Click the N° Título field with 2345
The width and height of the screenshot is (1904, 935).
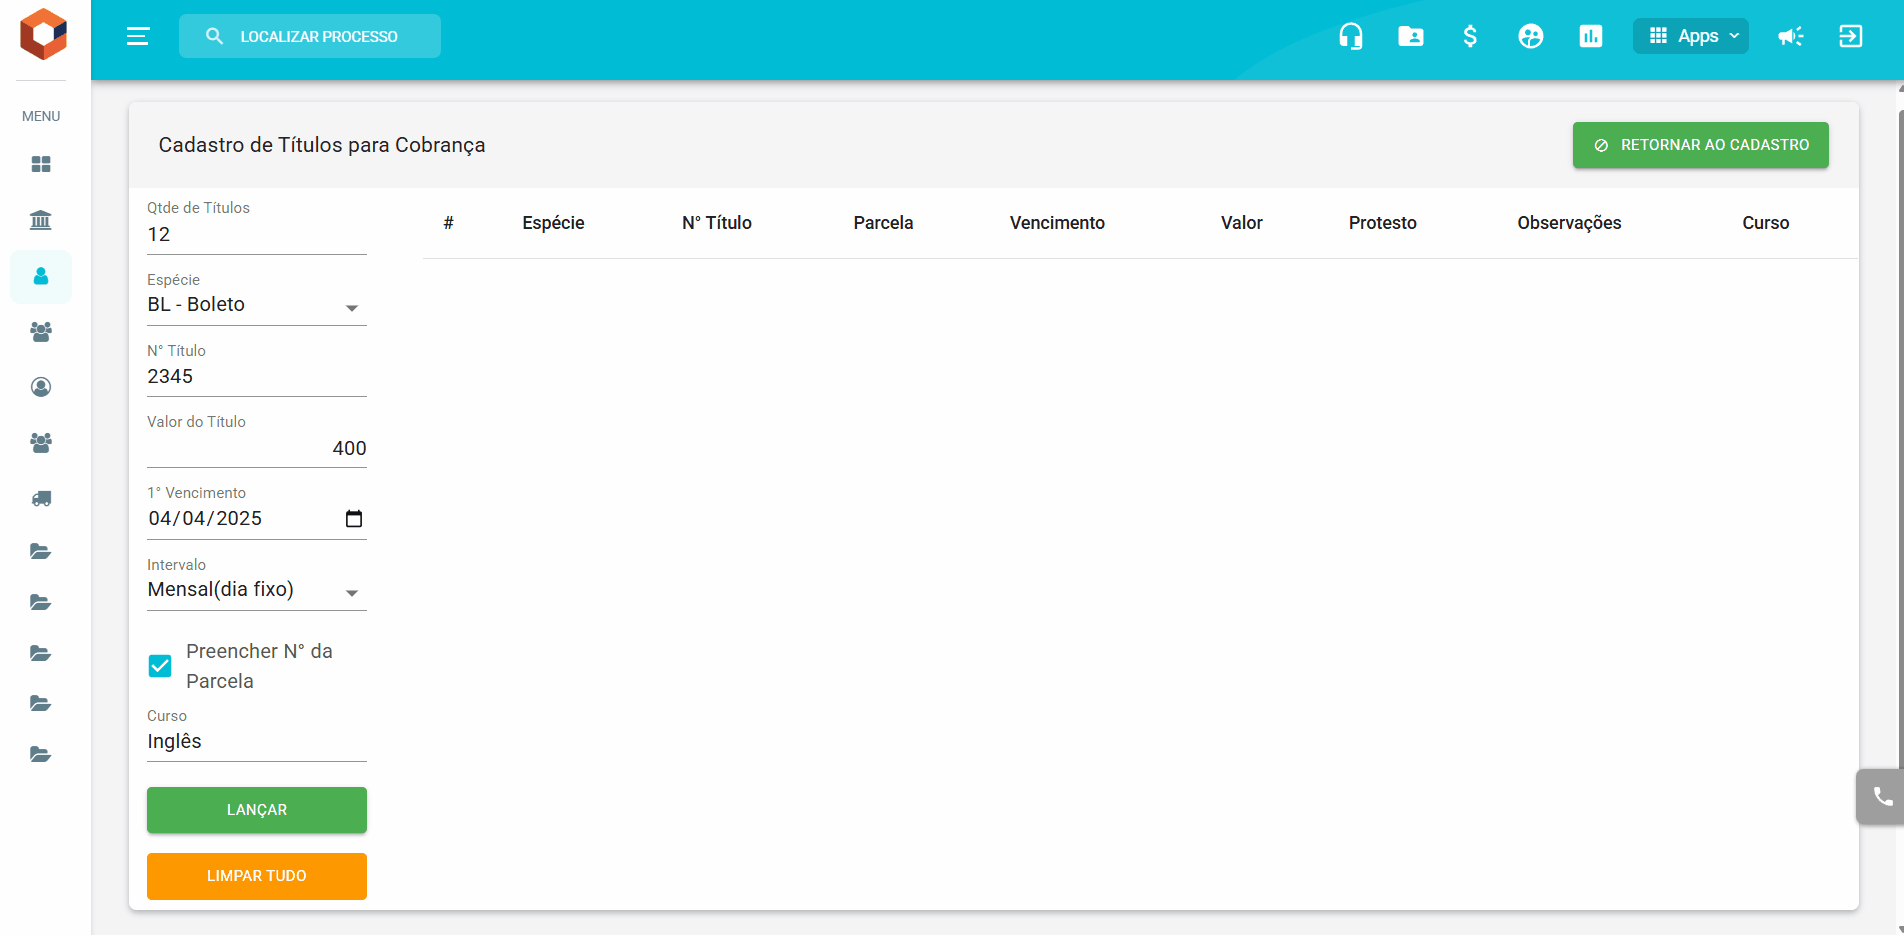[x=257, y=377]
